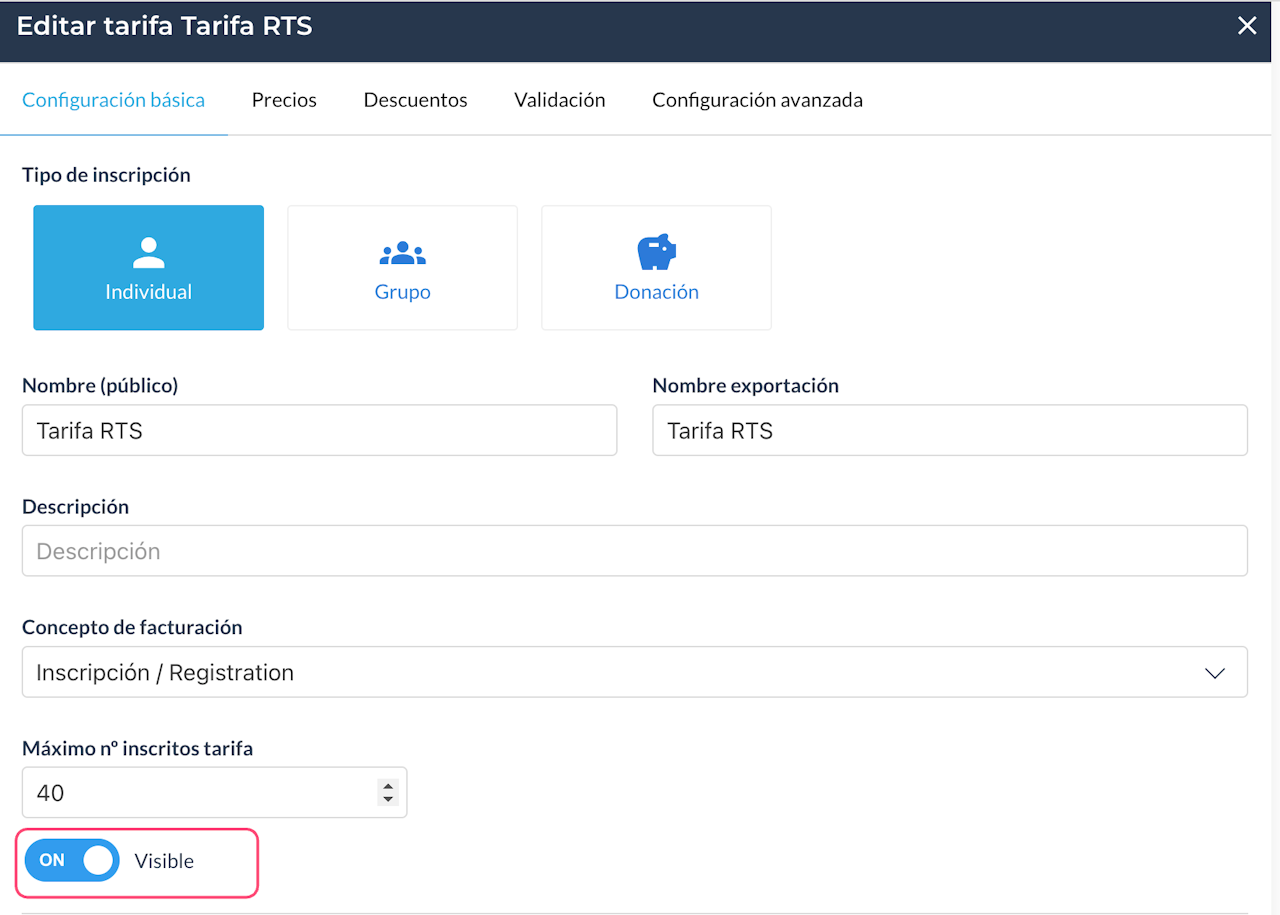
Task: Open the Descuentos tab
Action: (x=416, y=100)
